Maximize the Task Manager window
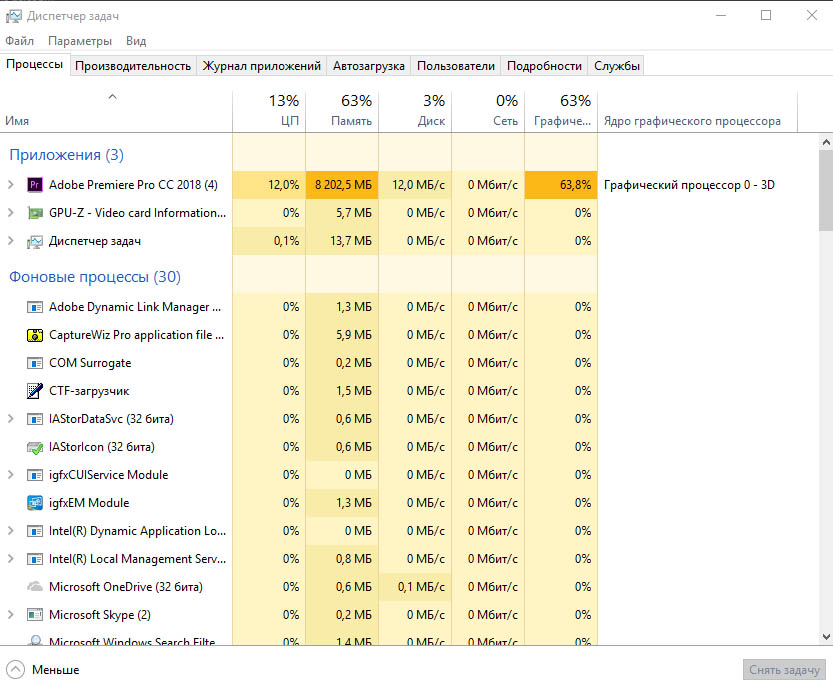 [766, 15]
